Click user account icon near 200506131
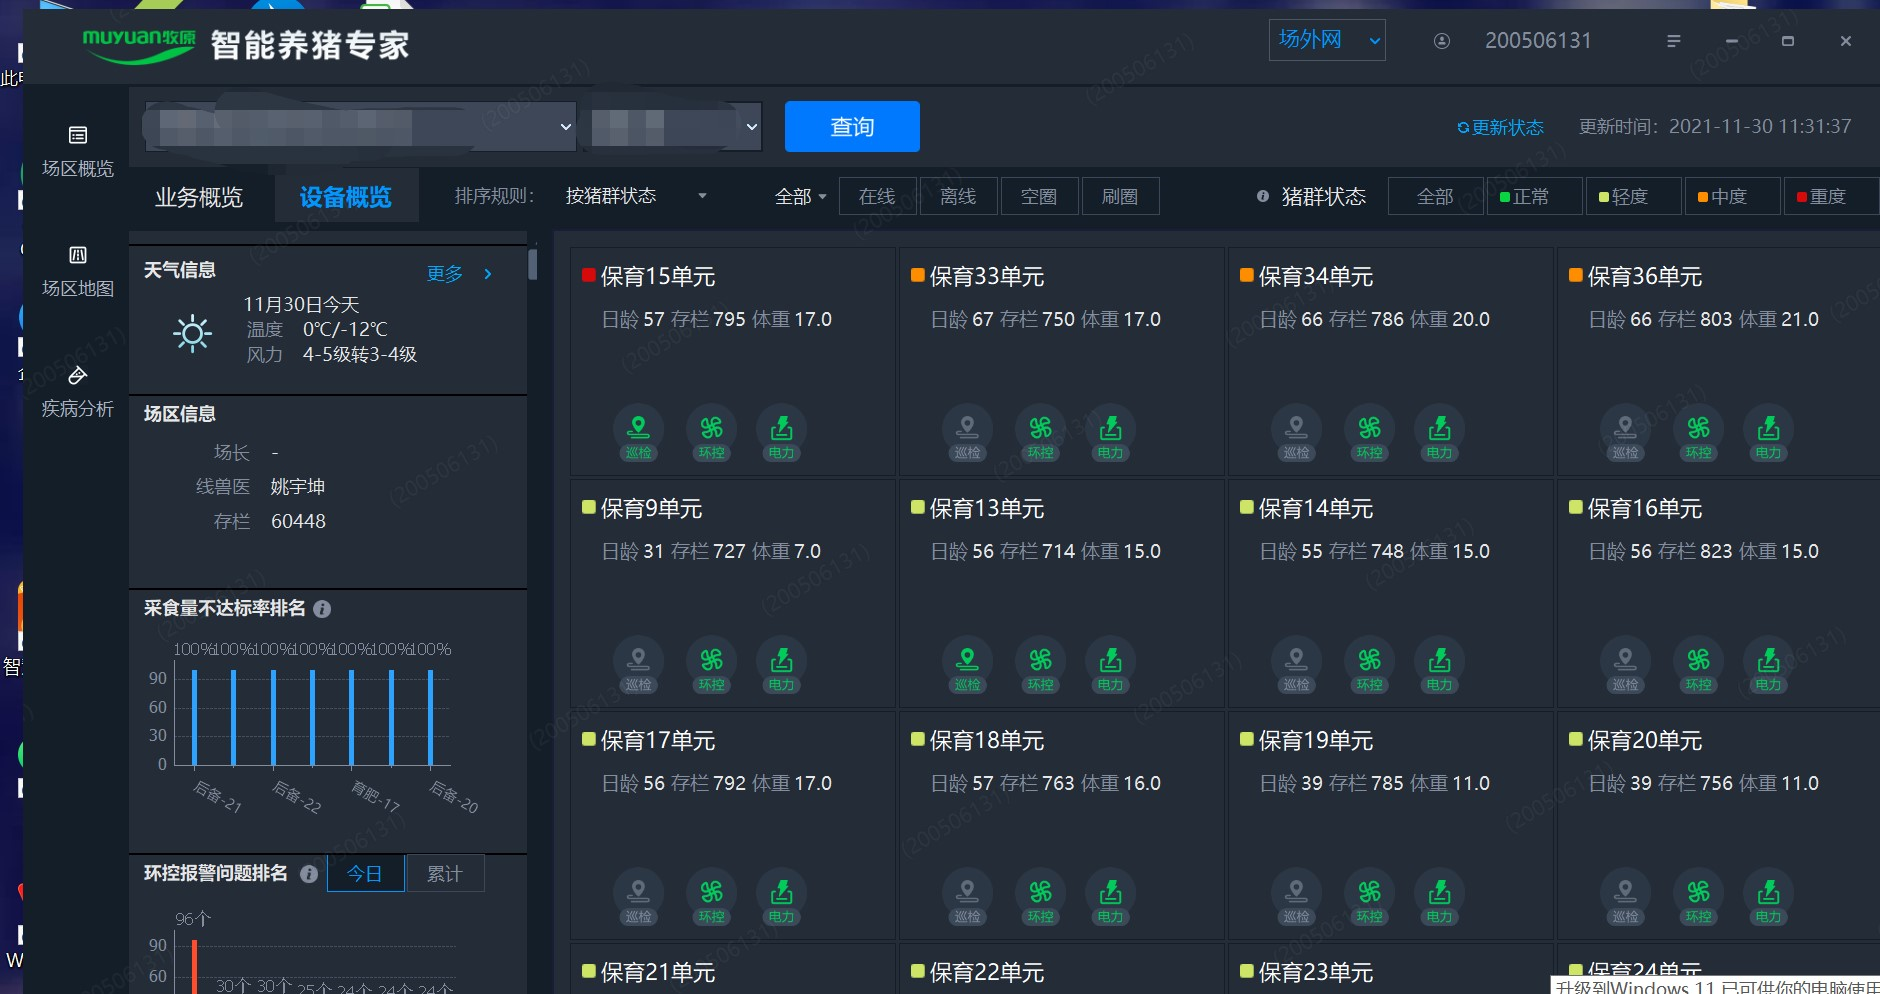The height and width of the screenshot is (994, 1880). (x=1442, y=41)
